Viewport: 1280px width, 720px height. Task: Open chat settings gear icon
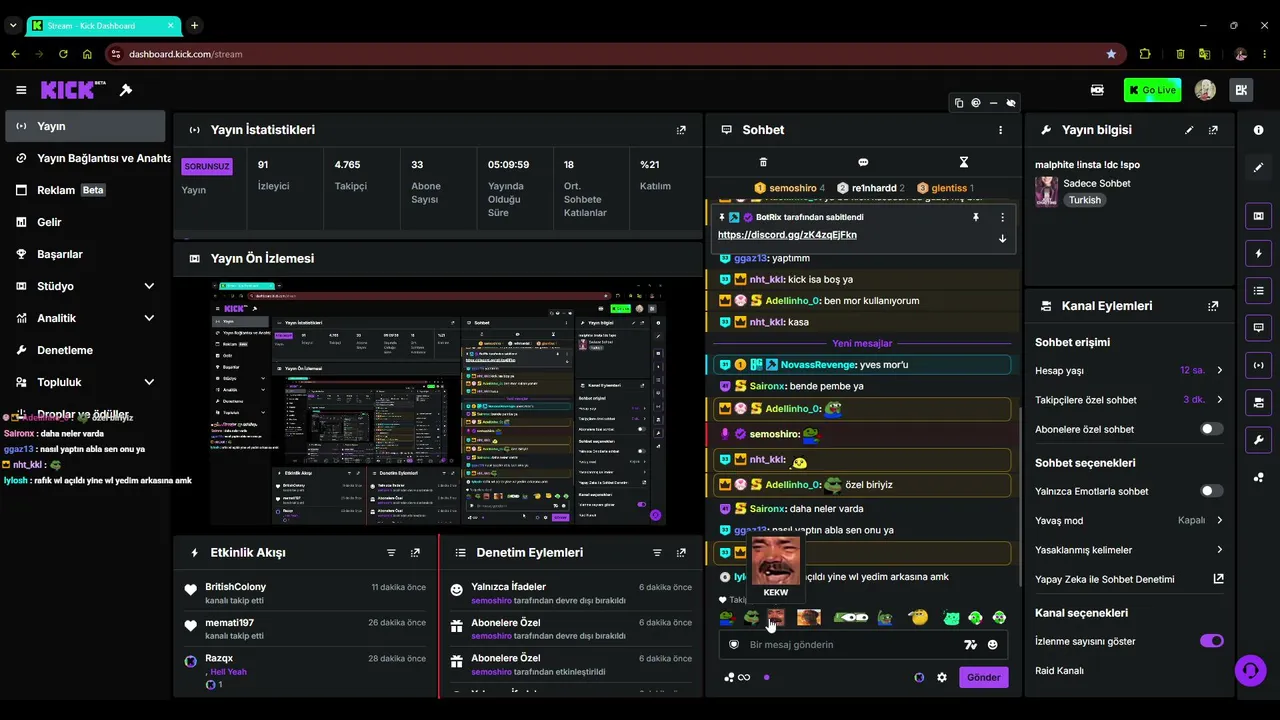941,677
